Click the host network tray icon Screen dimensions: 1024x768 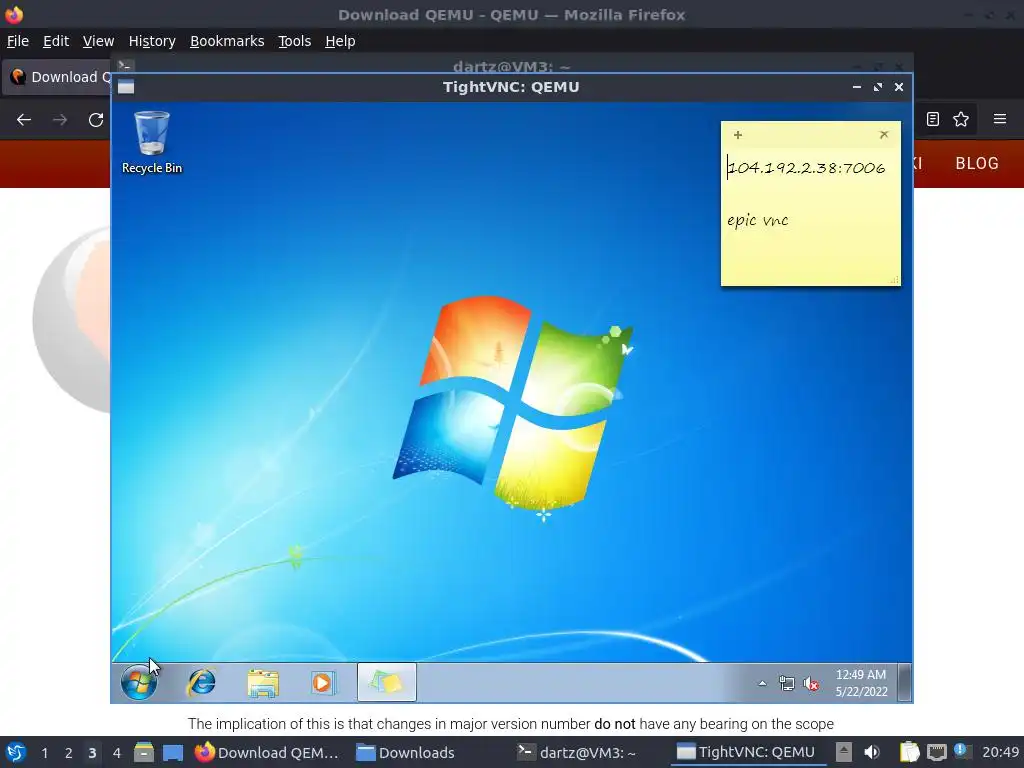tap(936, 752)
